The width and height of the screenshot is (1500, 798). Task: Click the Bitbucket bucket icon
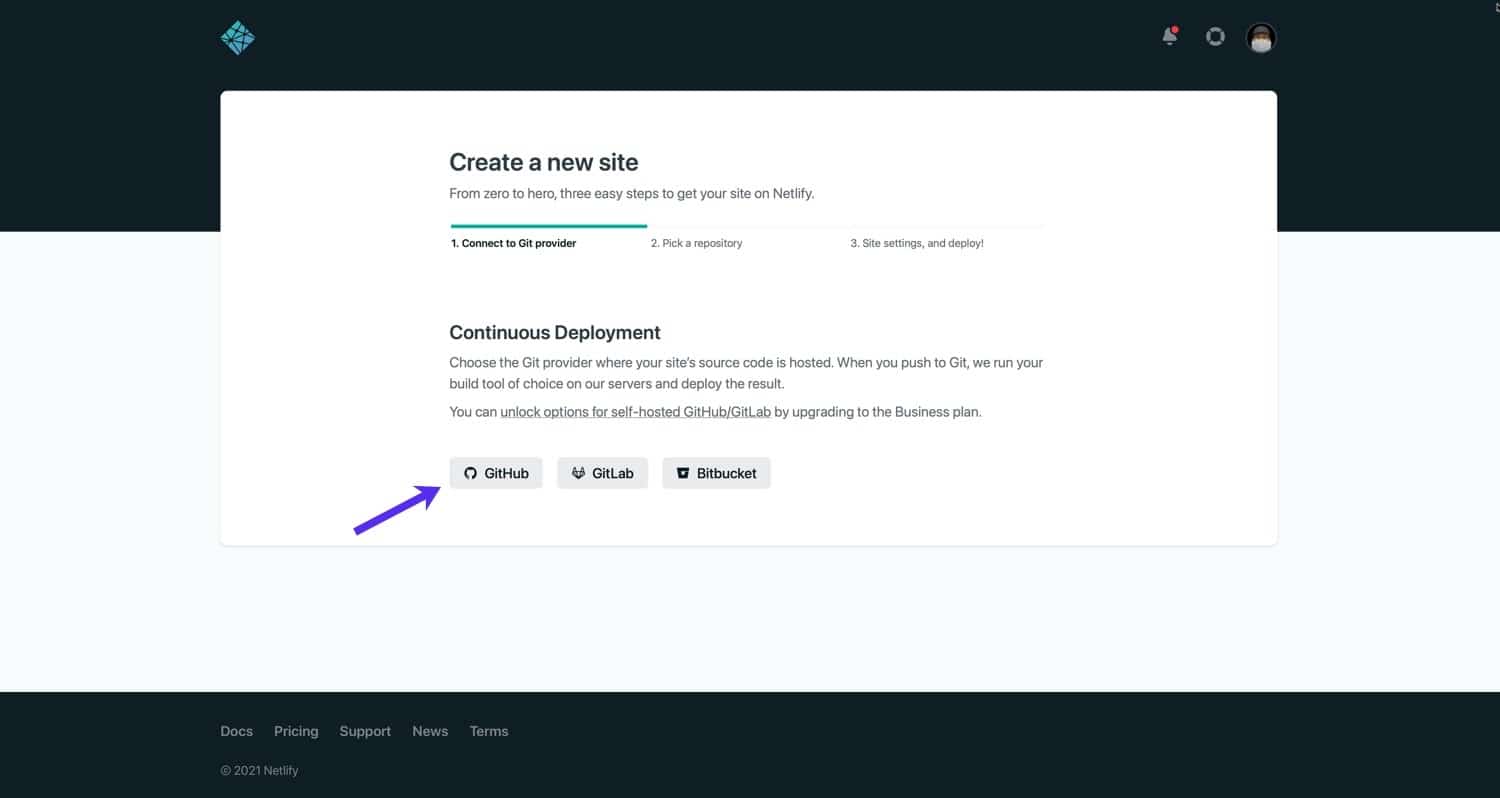(x=683, y=473)
